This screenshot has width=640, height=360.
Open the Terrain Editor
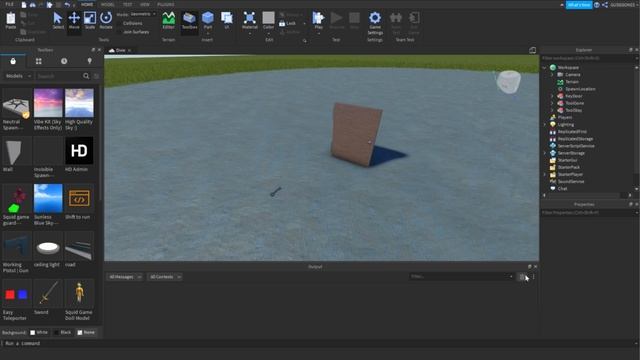coord(168,20)
